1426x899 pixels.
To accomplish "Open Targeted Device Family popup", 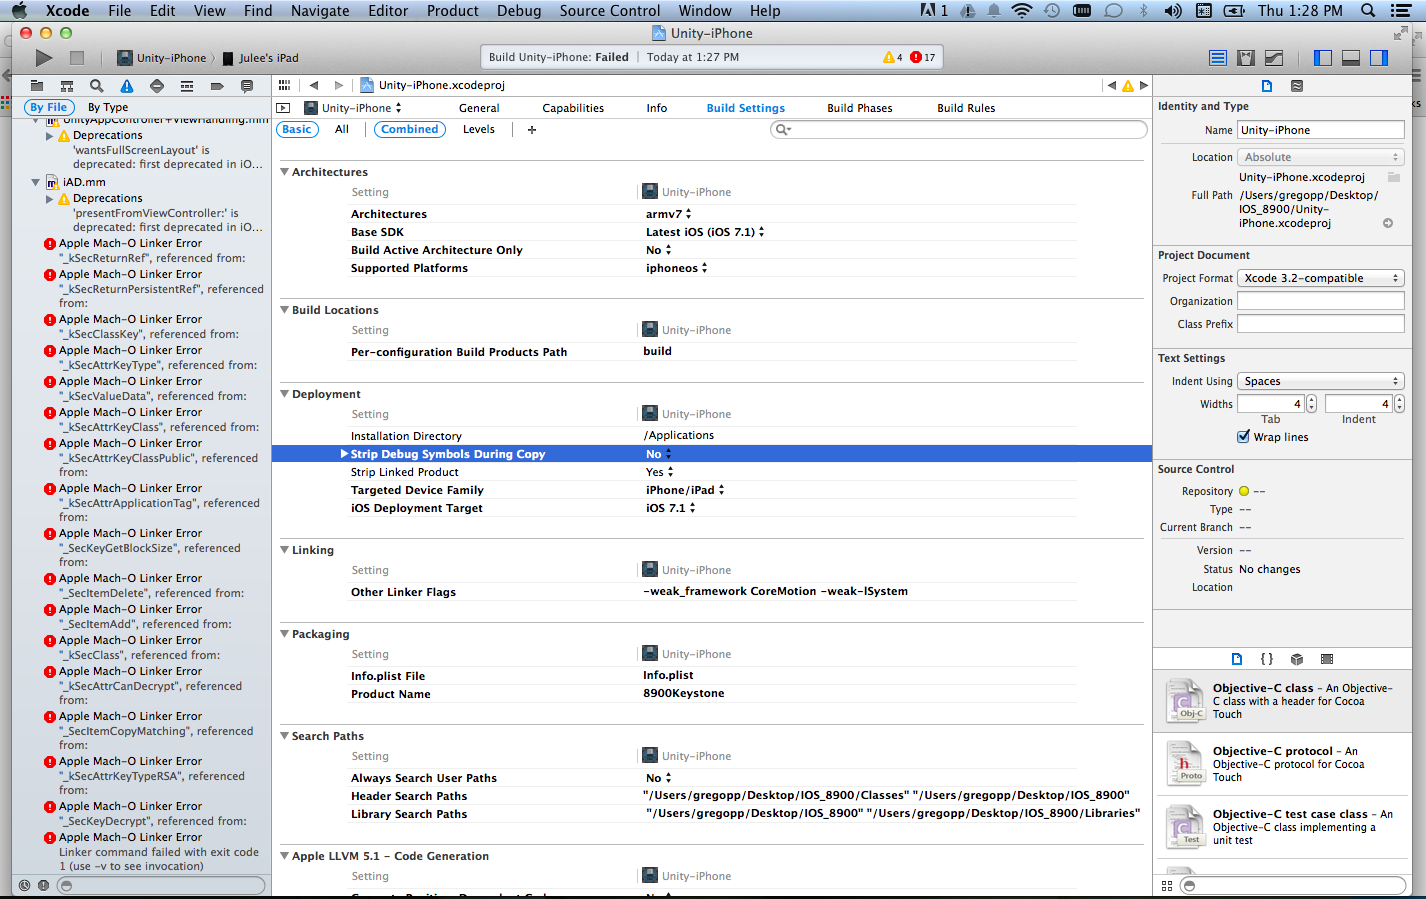I will coord(685,490).
